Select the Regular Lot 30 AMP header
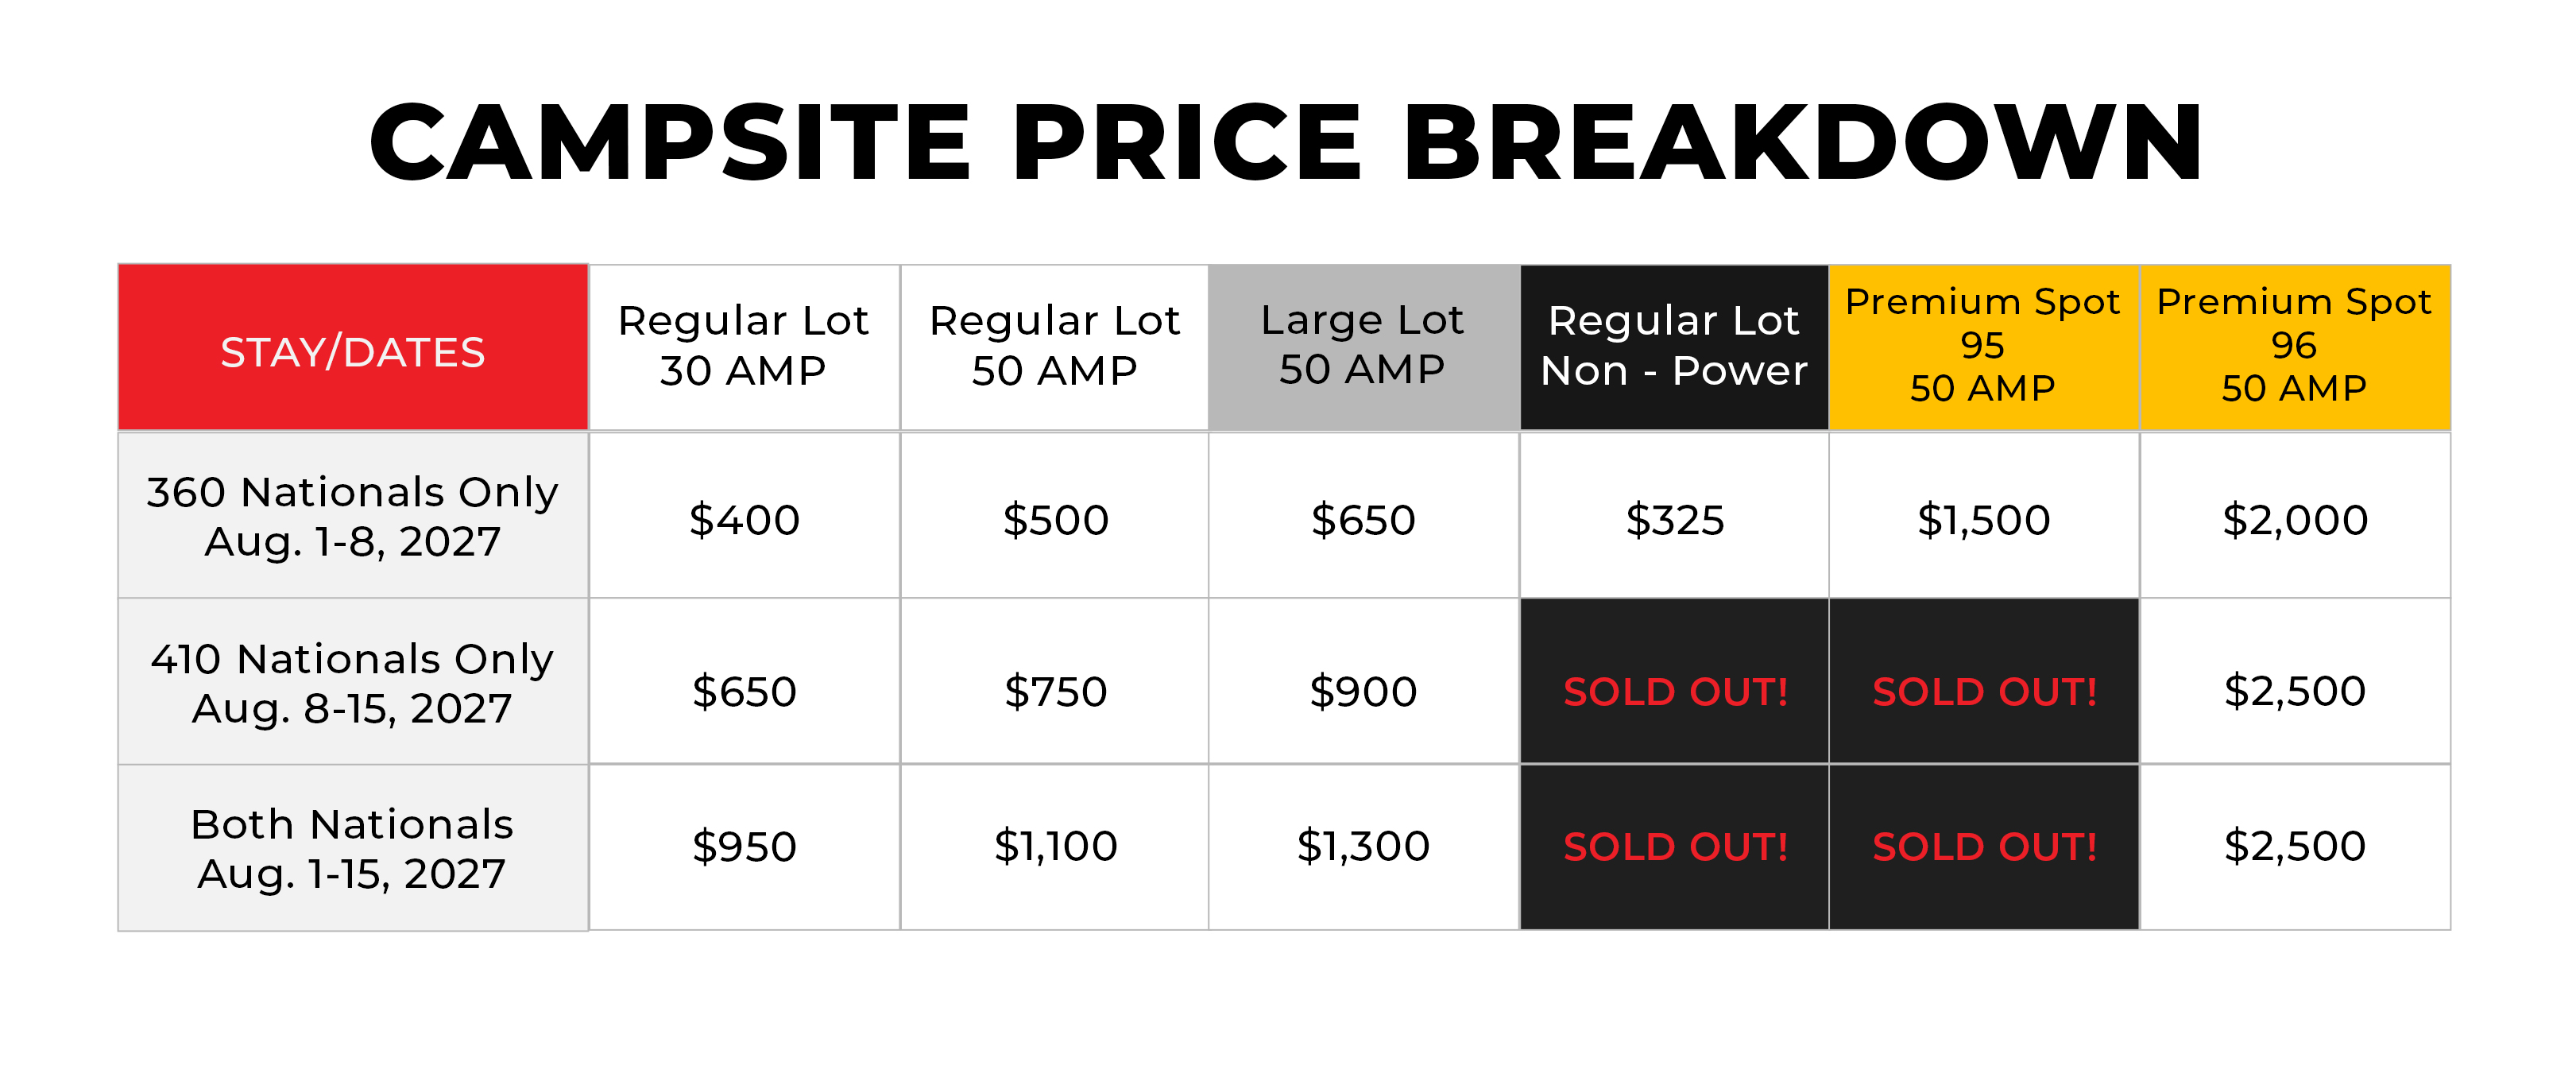This screenshot has width=2576, height=1089. [744, 348]
